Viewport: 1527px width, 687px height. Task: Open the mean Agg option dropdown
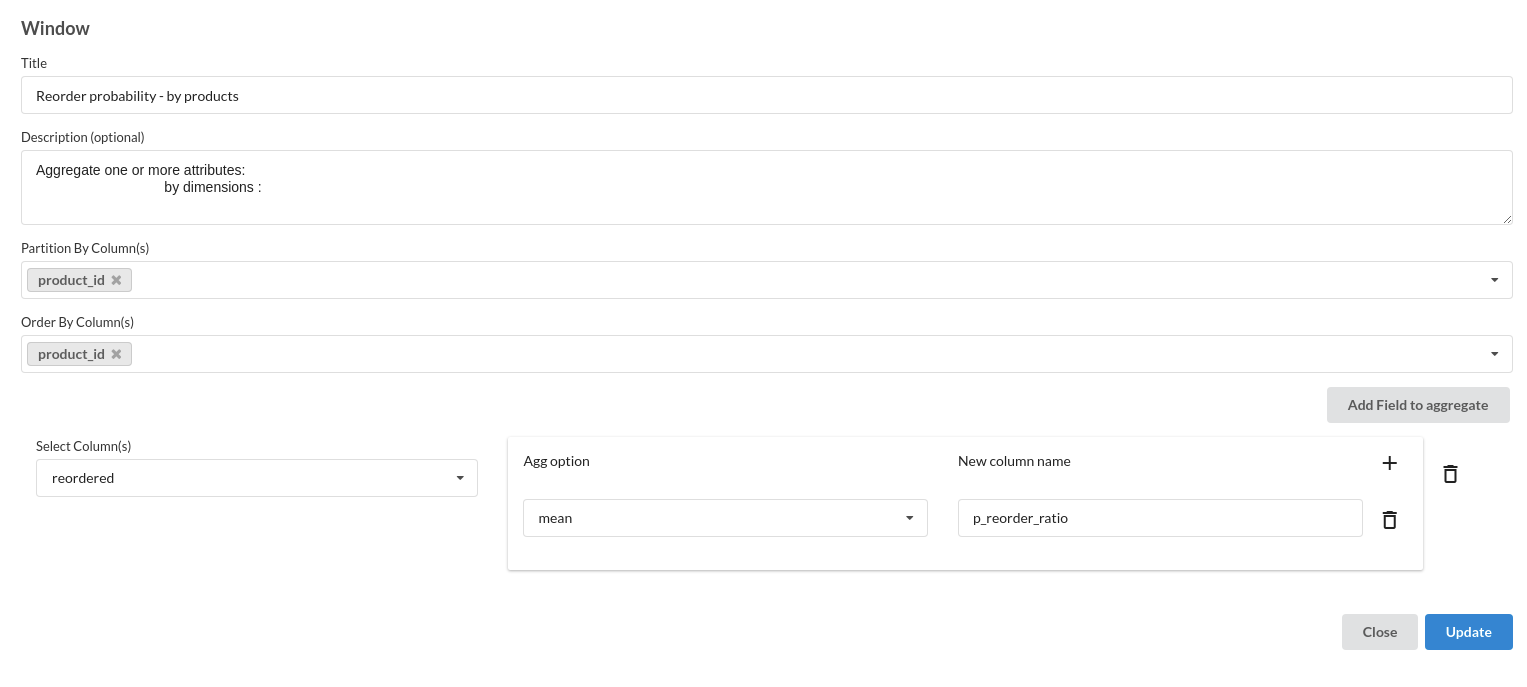(725, 518)
